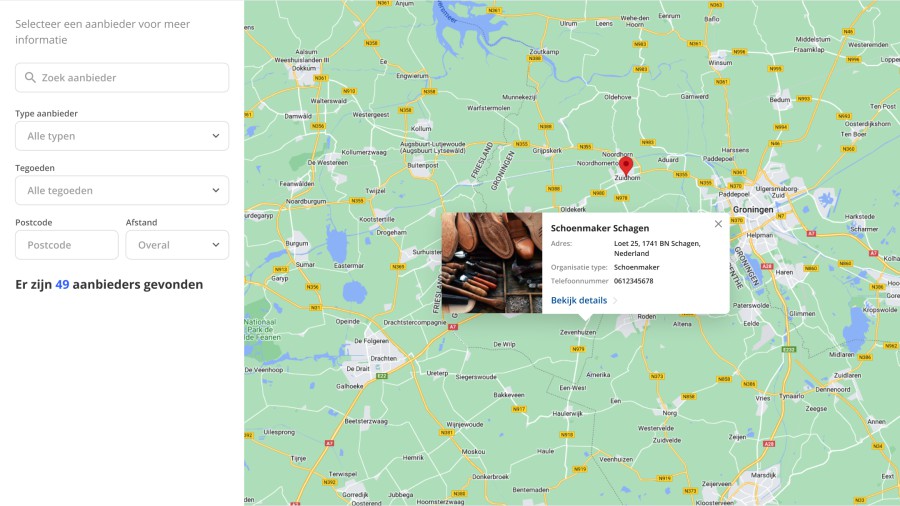Click the Postcode input field

click(x=67, y=245)
